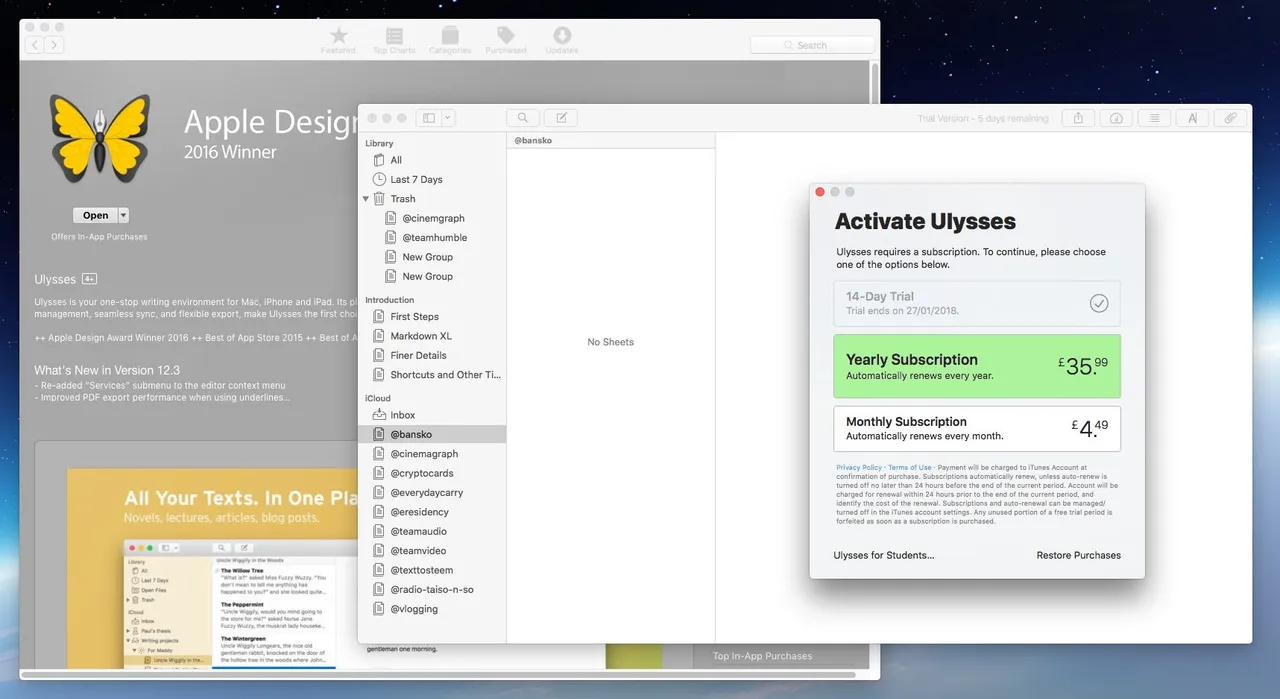This screenshot has height=699, width=1280.
Task: Open the markup (A) icon in Ulysses toolbar
Action: [1192, 118]
